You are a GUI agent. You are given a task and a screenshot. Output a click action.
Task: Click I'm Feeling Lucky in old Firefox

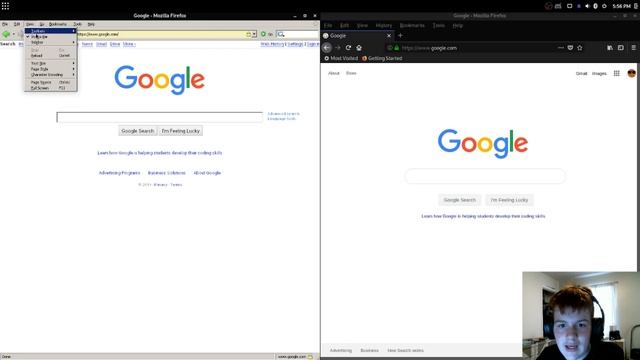click(x=180, y=131)
